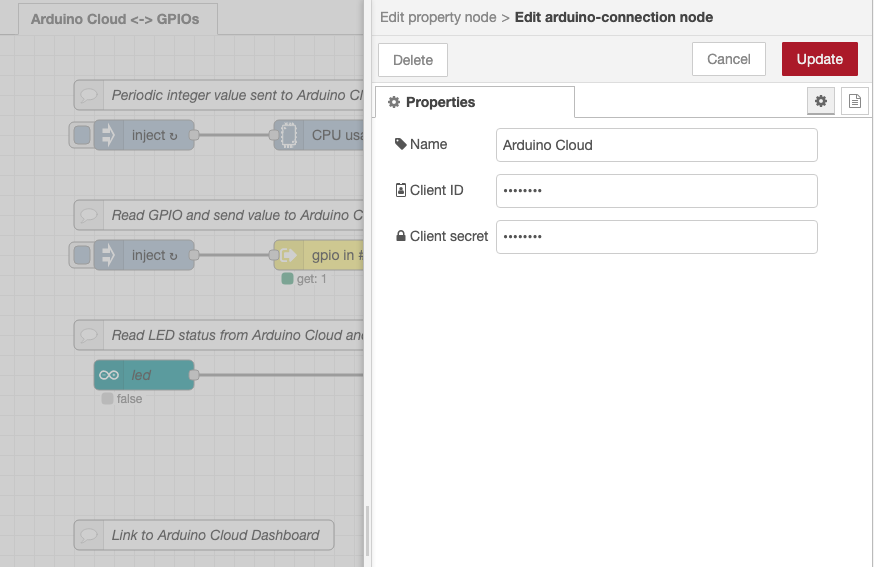
Task: Trigger the inject node wired to gpio in
Action: [x=81, y=255]
